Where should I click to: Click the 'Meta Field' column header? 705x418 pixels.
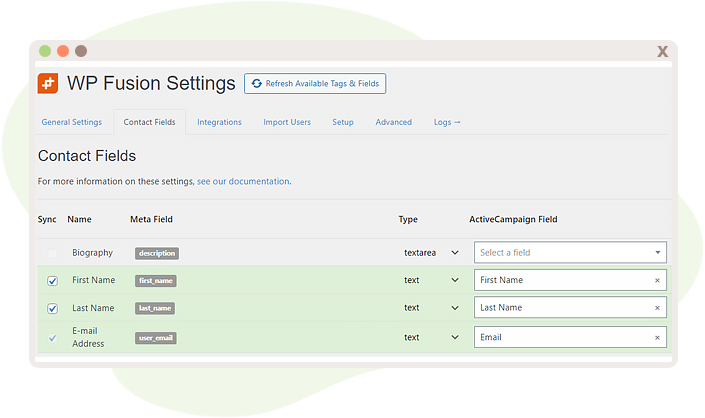click(152, 219)
